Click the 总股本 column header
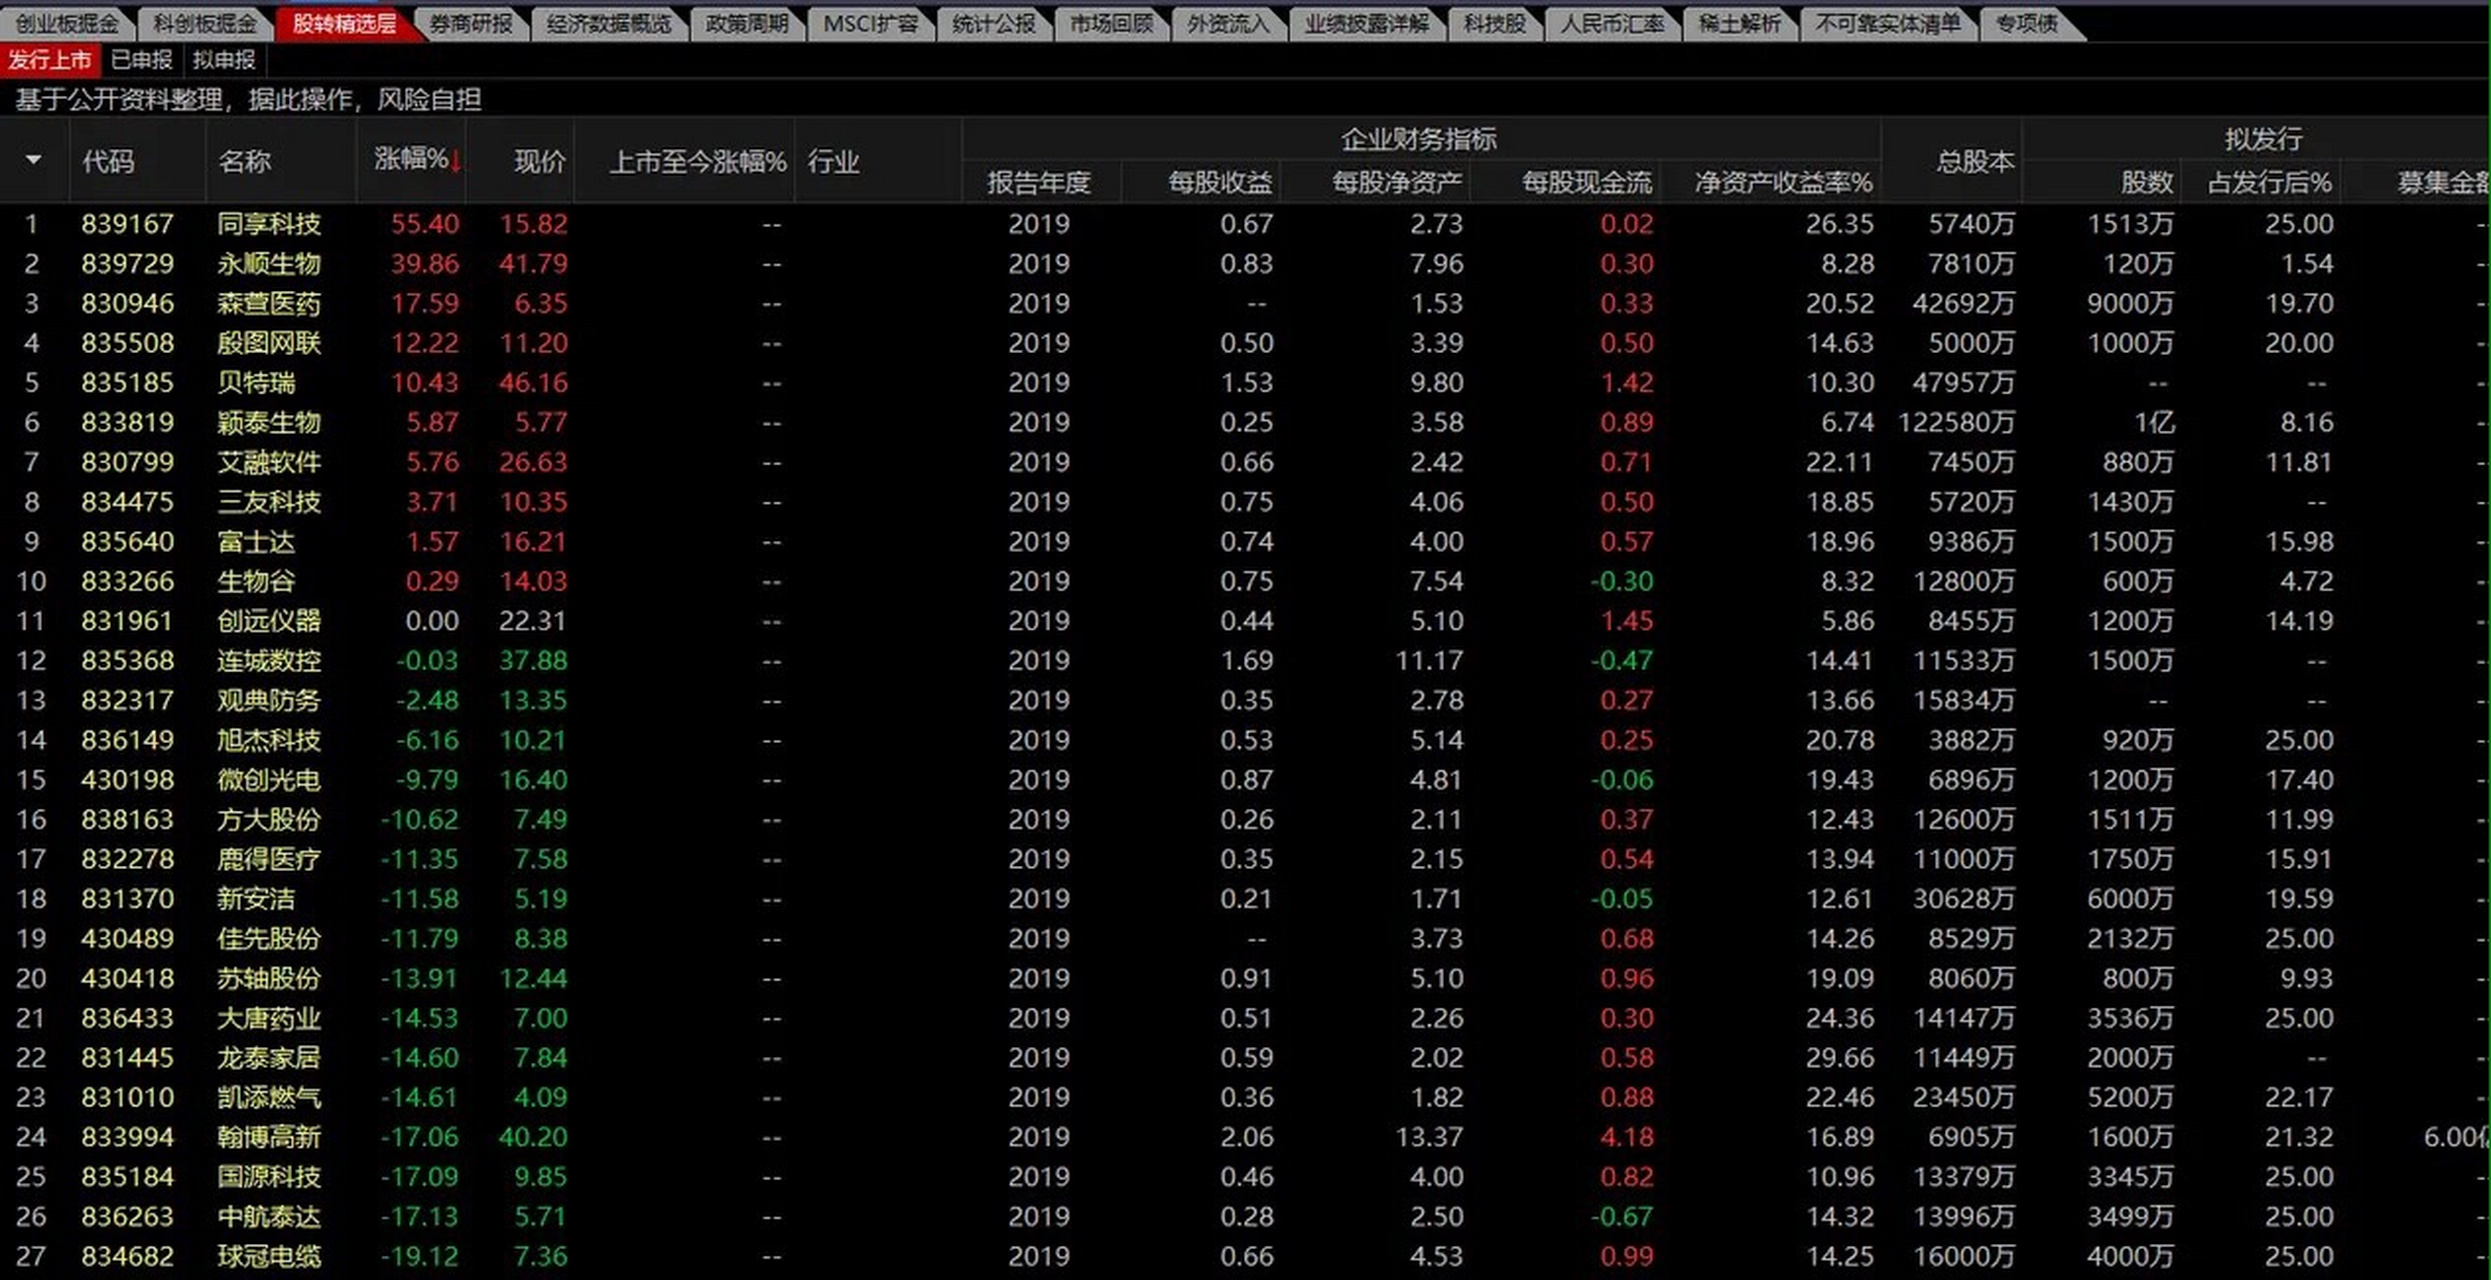 pyautogui.click(x=1974, y=161)
